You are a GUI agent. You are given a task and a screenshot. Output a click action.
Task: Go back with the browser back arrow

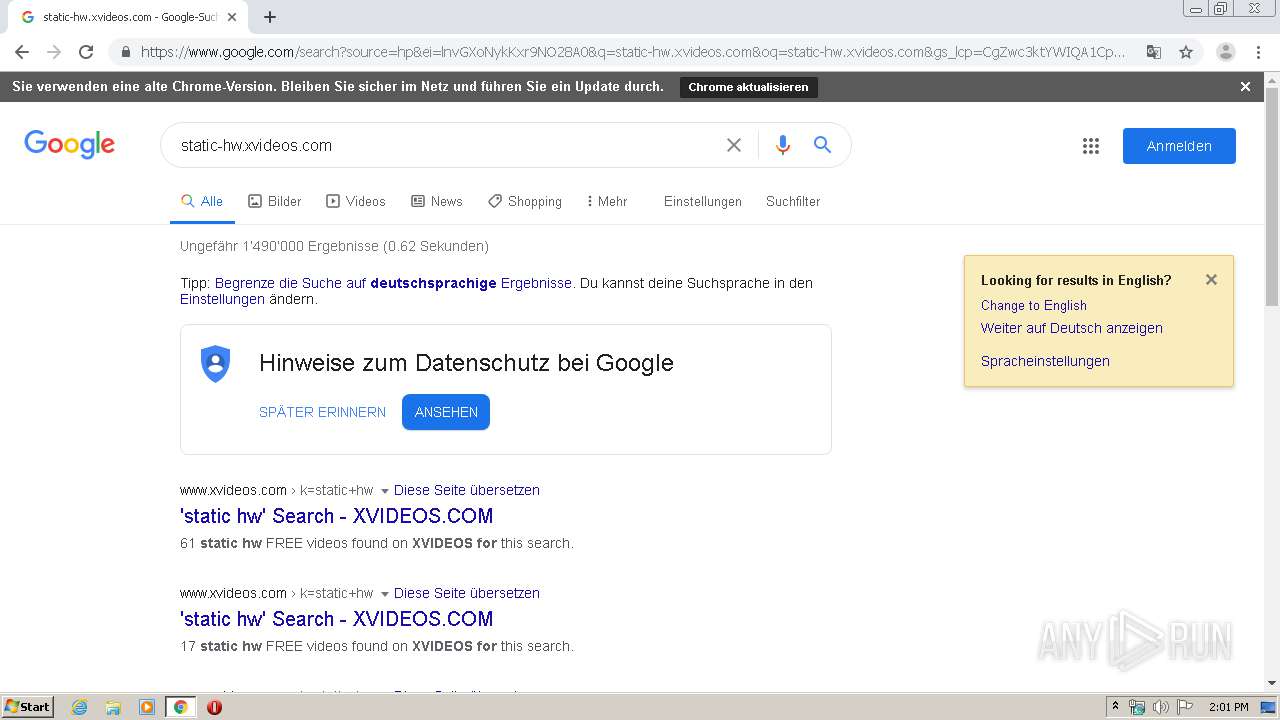[x=22, y=52]
